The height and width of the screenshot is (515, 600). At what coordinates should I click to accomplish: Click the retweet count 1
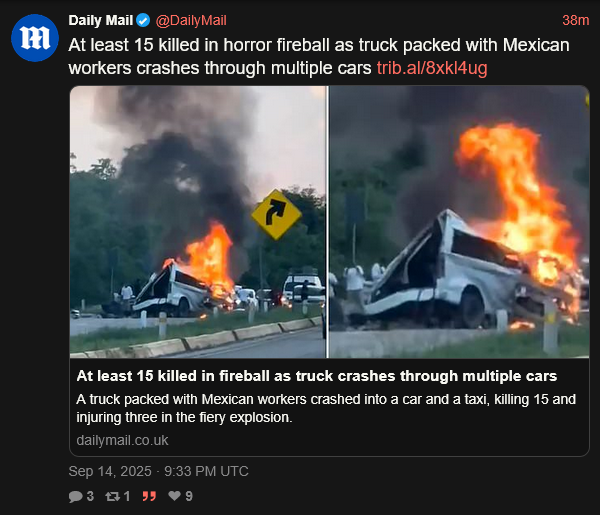(x=127, y=496)
